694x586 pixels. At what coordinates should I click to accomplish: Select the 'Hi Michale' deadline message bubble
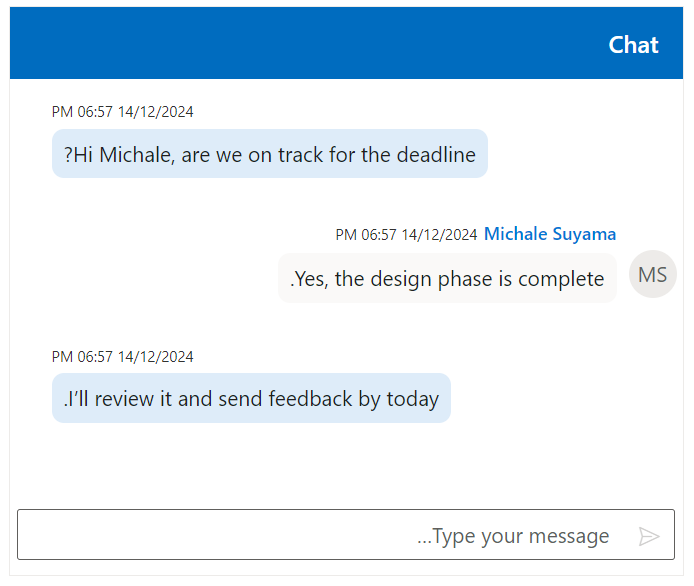click(269, 155)
